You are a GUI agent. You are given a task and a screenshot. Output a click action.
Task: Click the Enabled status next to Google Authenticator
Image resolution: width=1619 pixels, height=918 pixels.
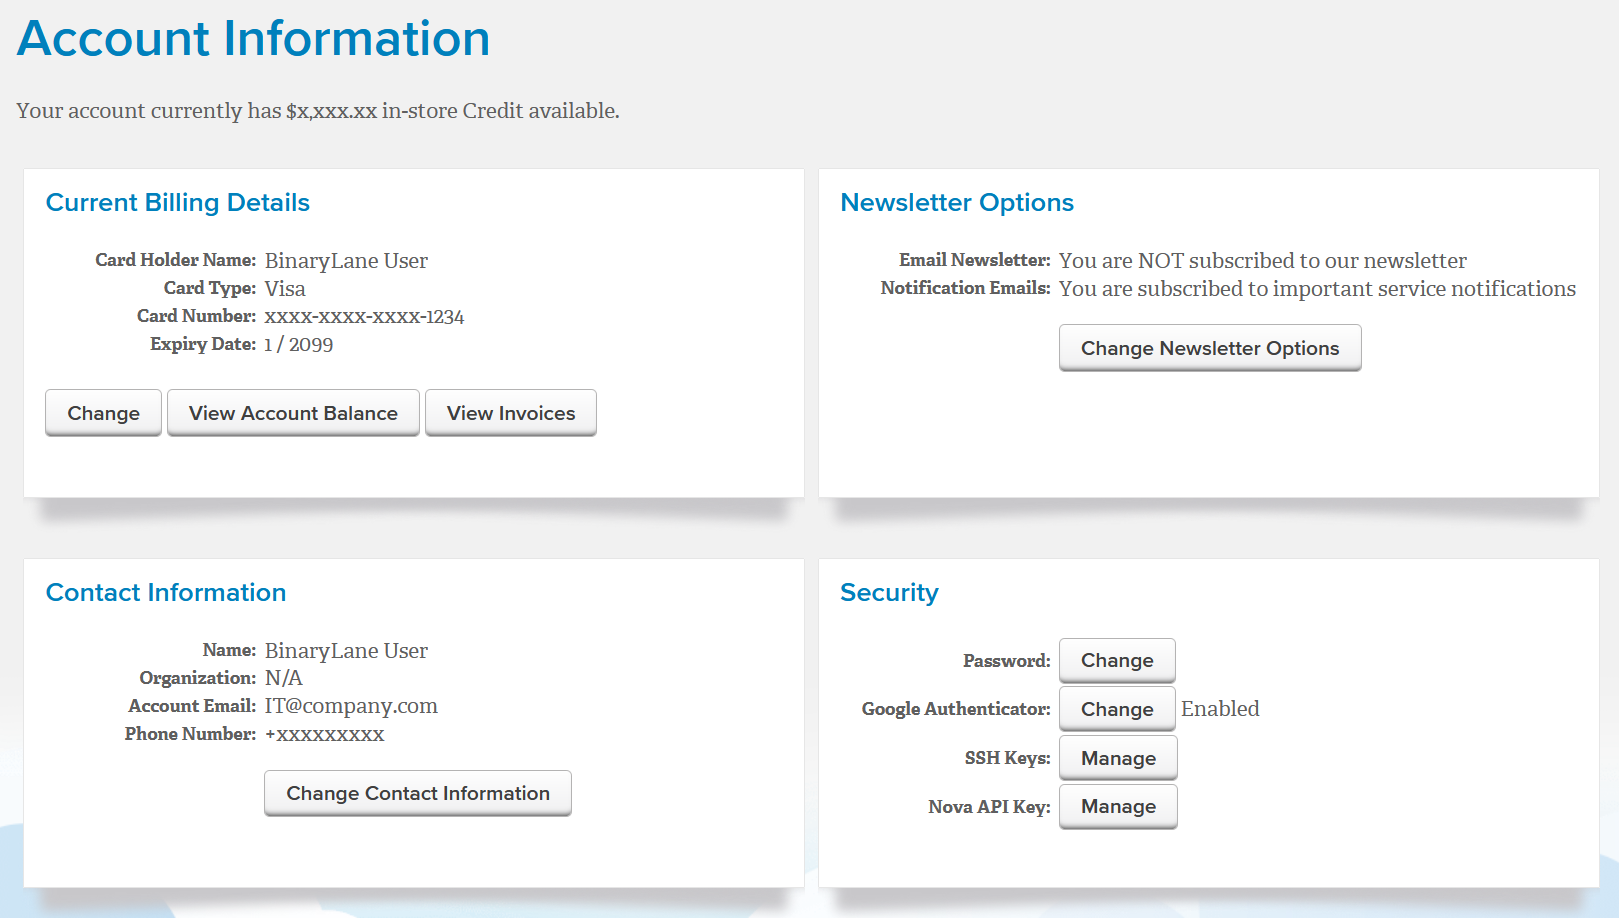(x=1220, y=709)
